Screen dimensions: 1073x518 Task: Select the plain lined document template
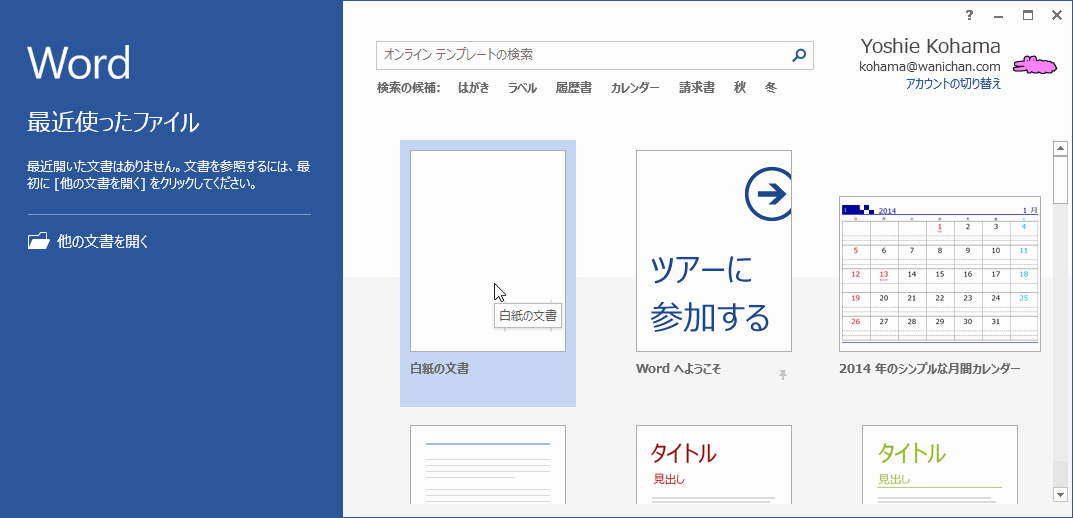(x=488, y=465)
